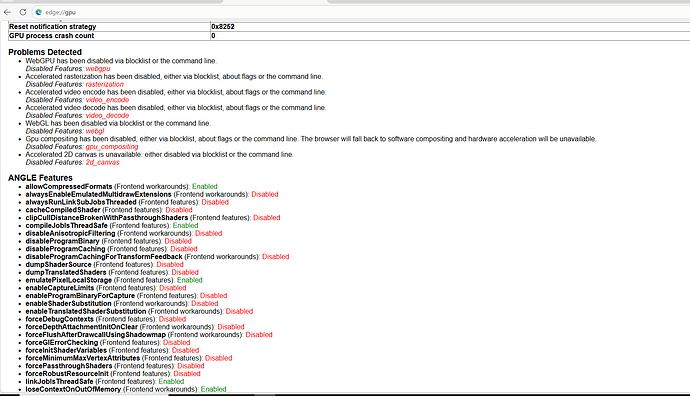
Task: Select dumpShaderSource entry
Action: point(104,265)
